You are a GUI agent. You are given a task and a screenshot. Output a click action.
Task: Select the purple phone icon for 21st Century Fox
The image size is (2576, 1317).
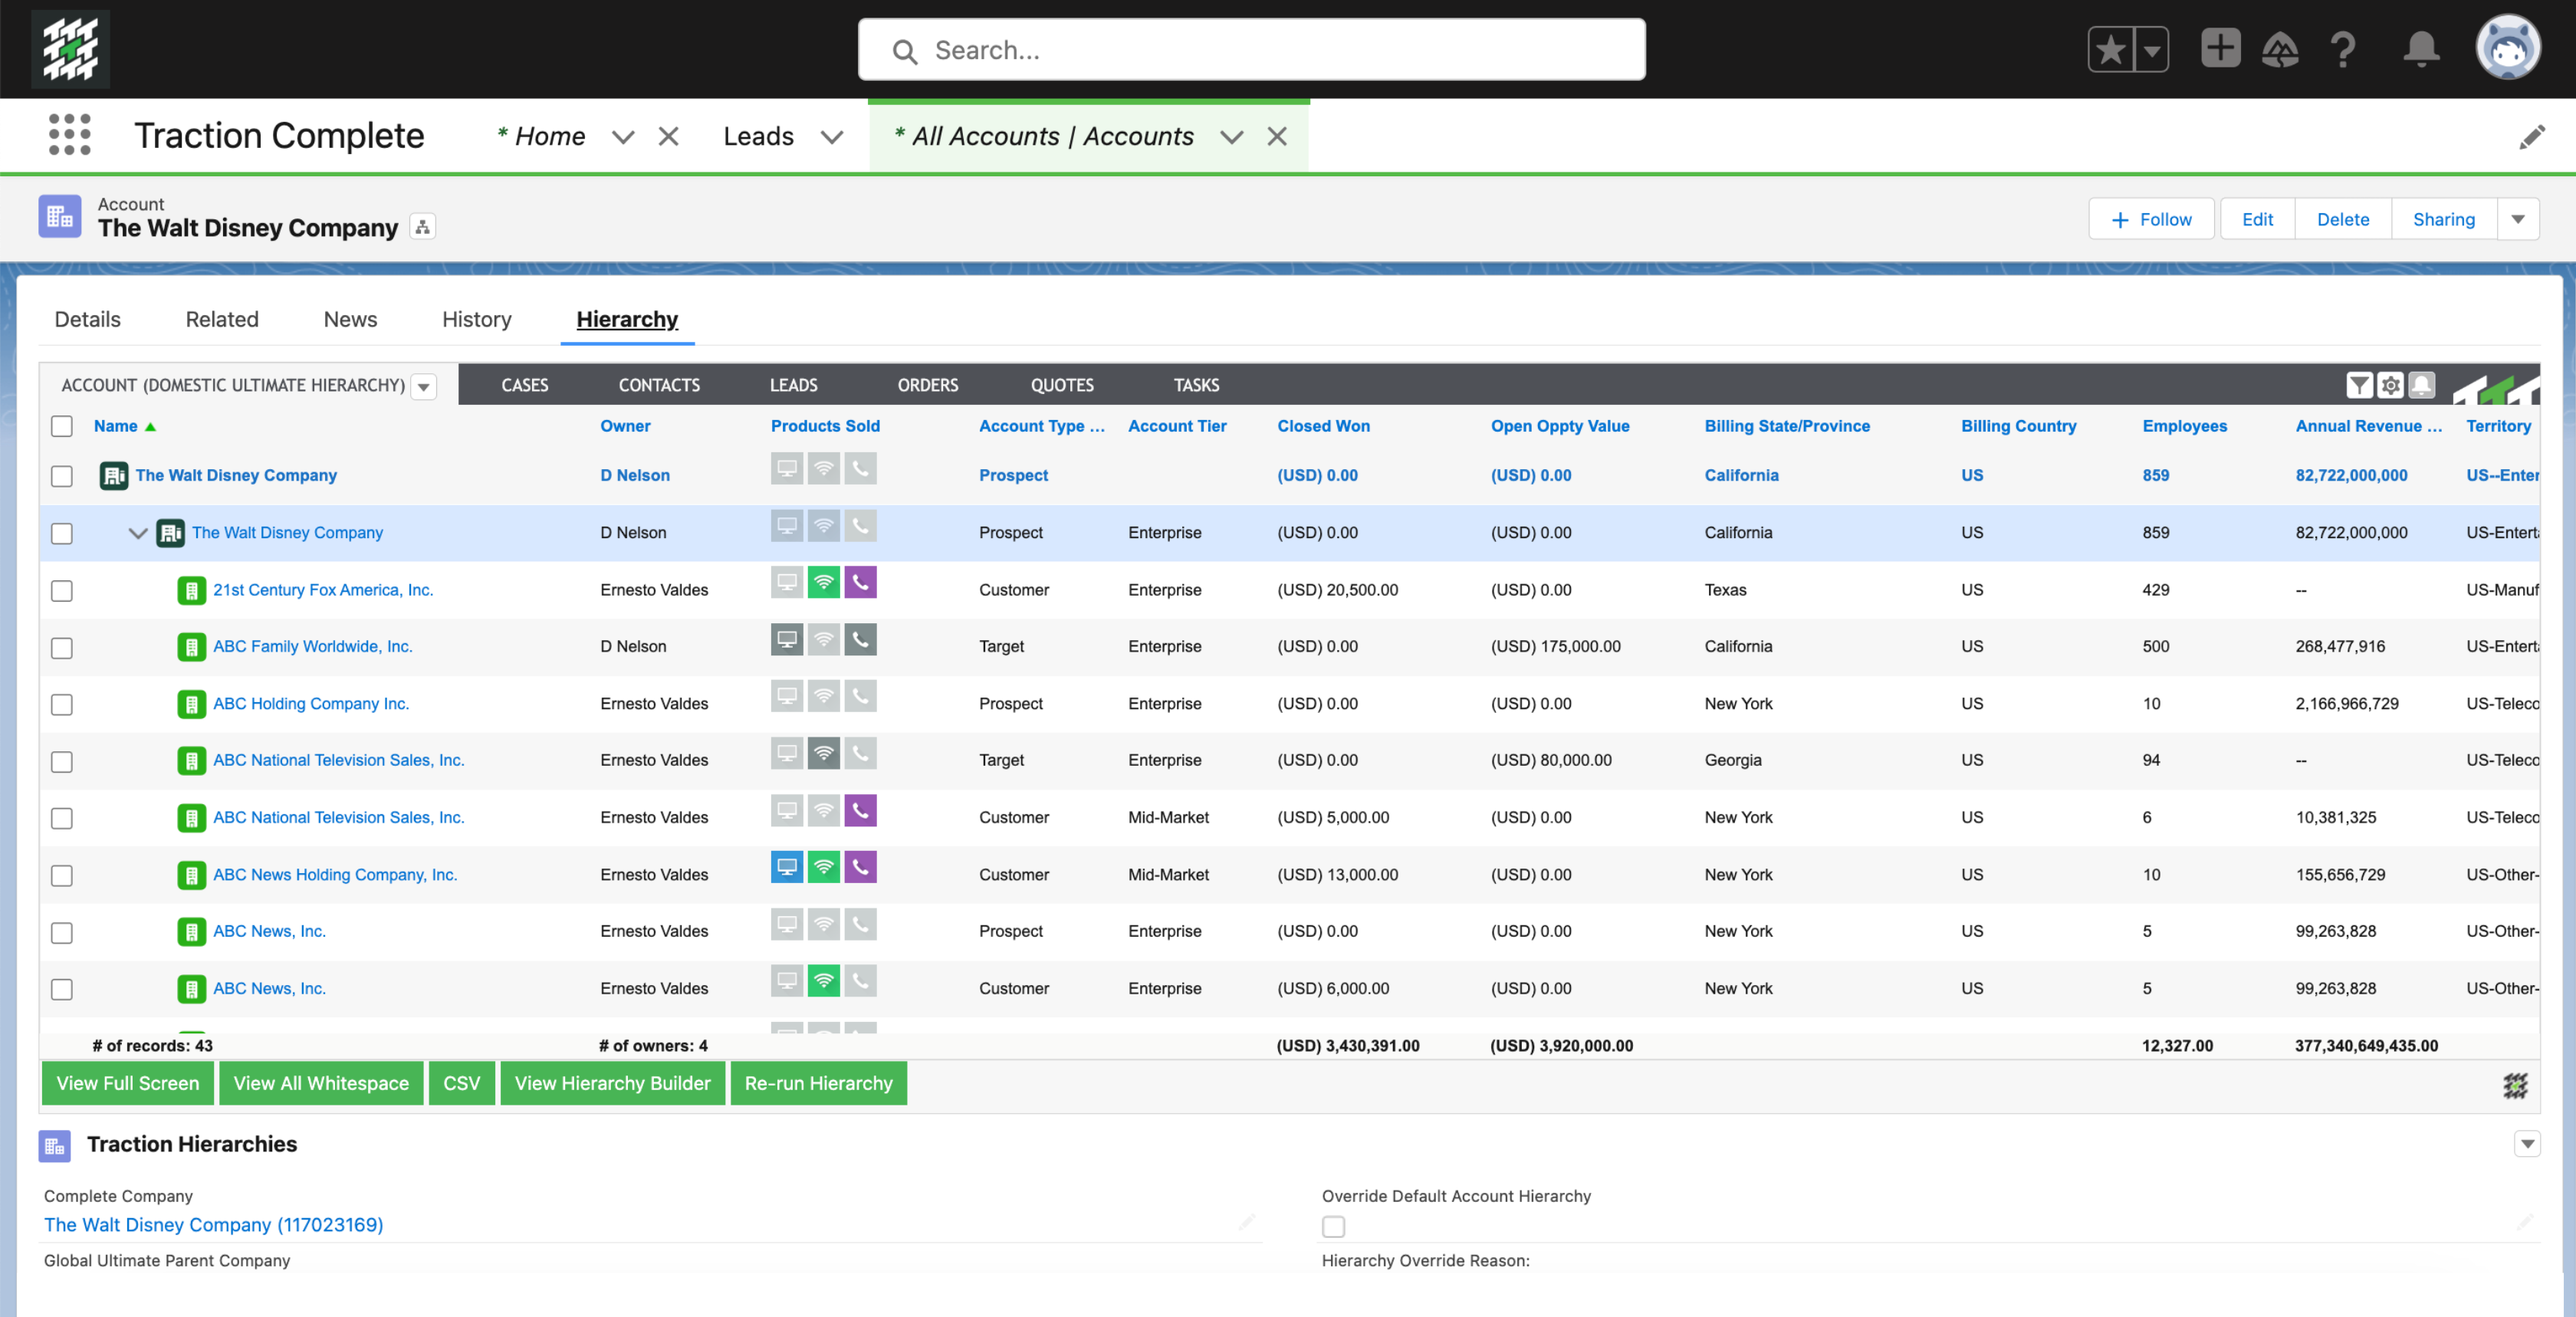click(x=861, y=582)
